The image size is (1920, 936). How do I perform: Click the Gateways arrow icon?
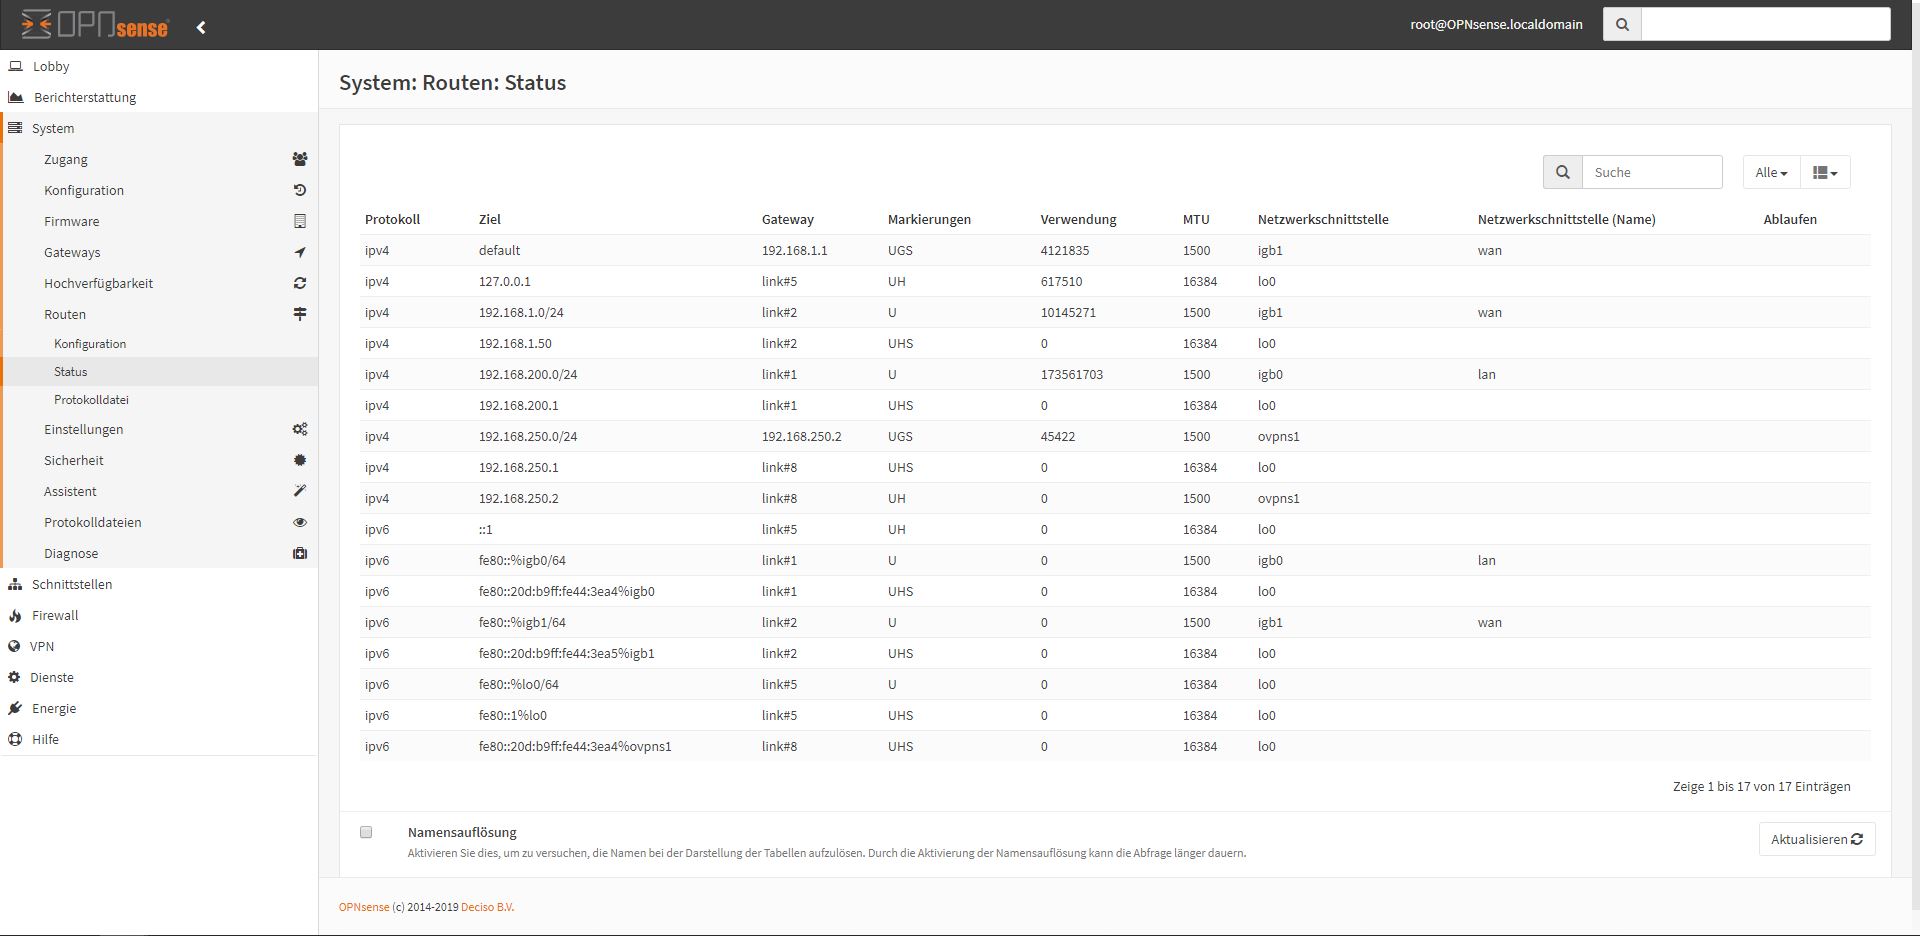click(299, 252)
